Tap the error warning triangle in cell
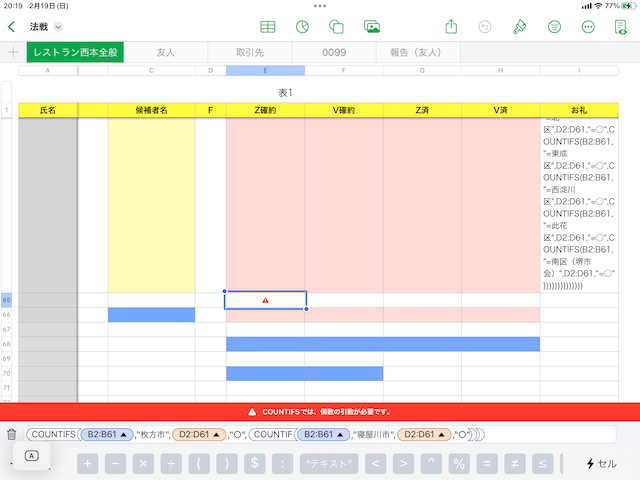Viewport: 640px width, 480px height. [x=265, y=300]
